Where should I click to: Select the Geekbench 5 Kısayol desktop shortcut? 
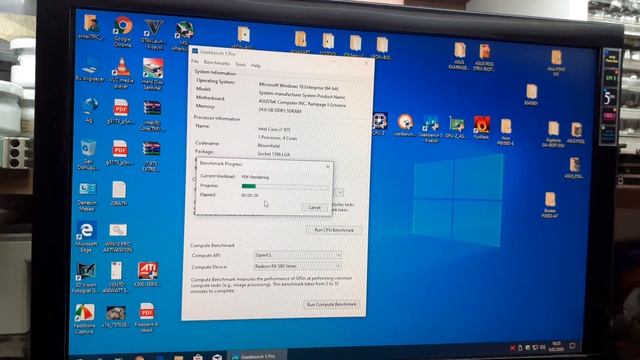coord(431,129)
